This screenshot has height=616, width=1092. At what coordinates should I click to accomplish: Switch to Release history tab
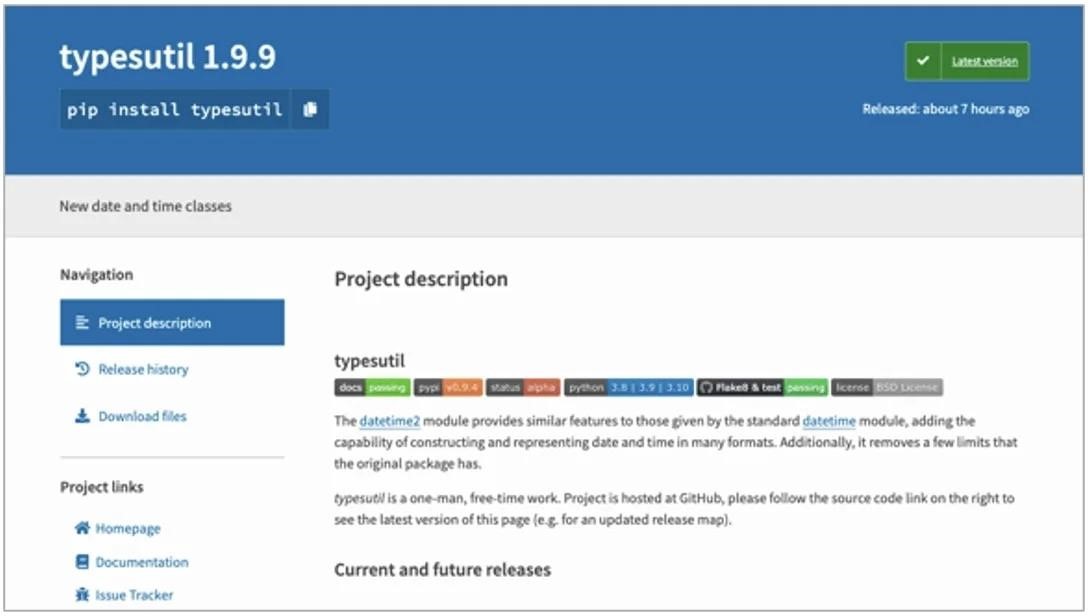tap(143, 369)
